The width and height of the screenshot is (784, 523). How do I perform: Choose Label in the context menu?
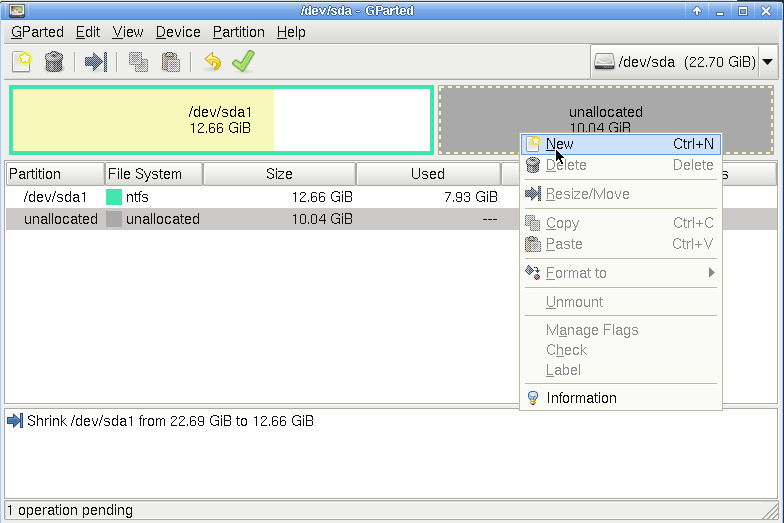coord(620,370)
